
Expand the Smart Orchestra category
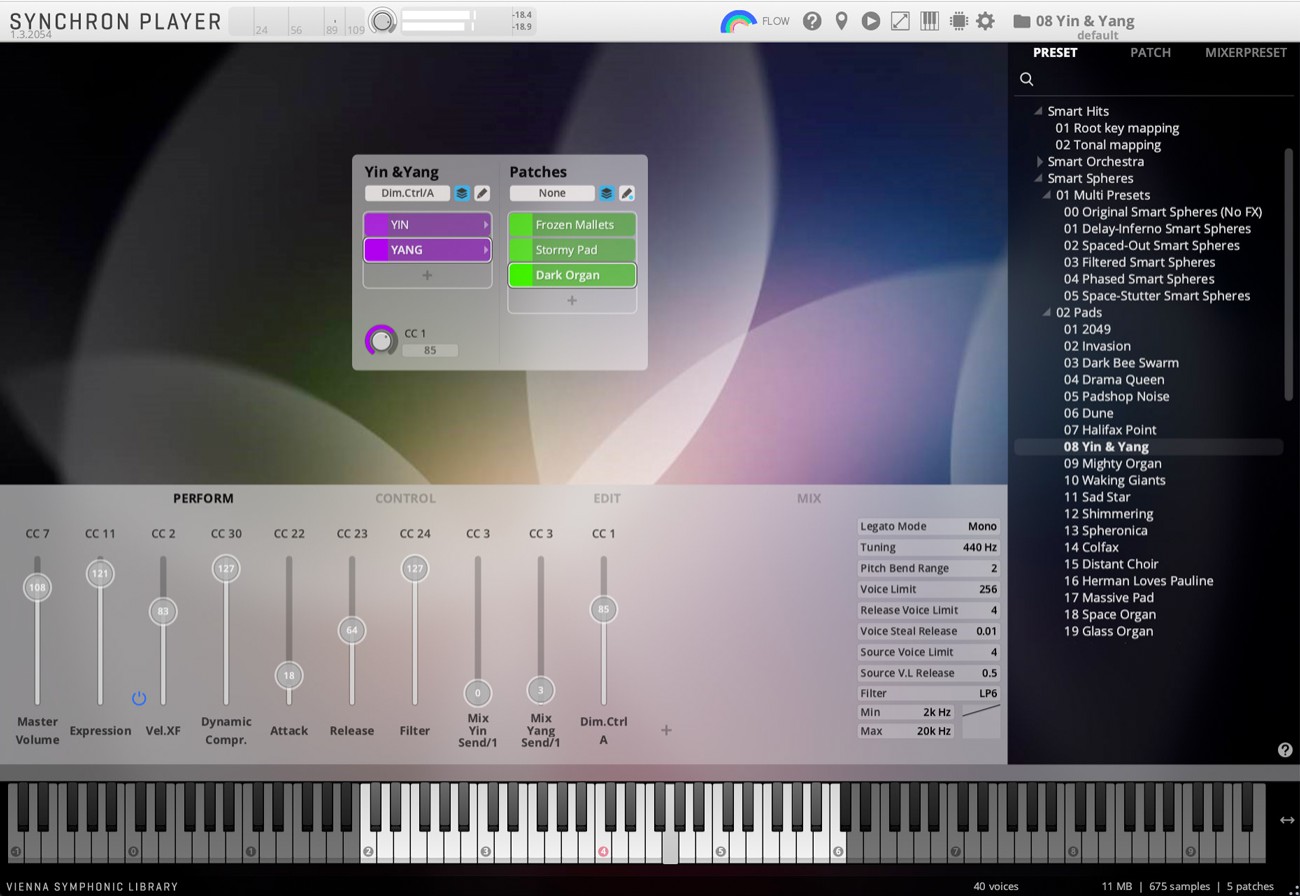point(1039,161)
